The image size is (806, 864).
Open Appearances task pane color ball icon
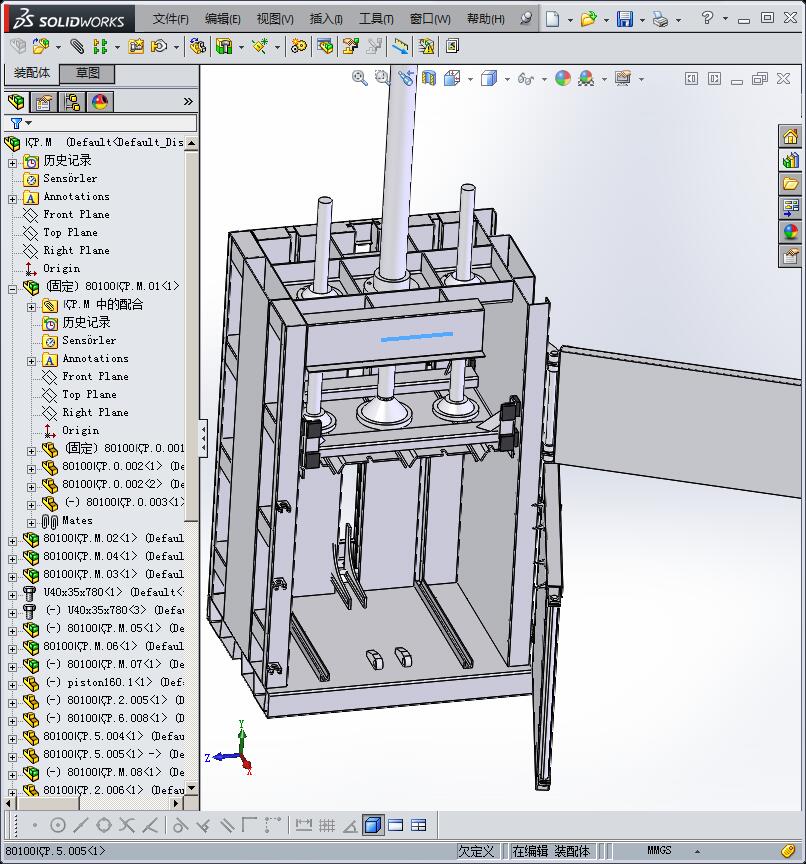tap(790, 232)
